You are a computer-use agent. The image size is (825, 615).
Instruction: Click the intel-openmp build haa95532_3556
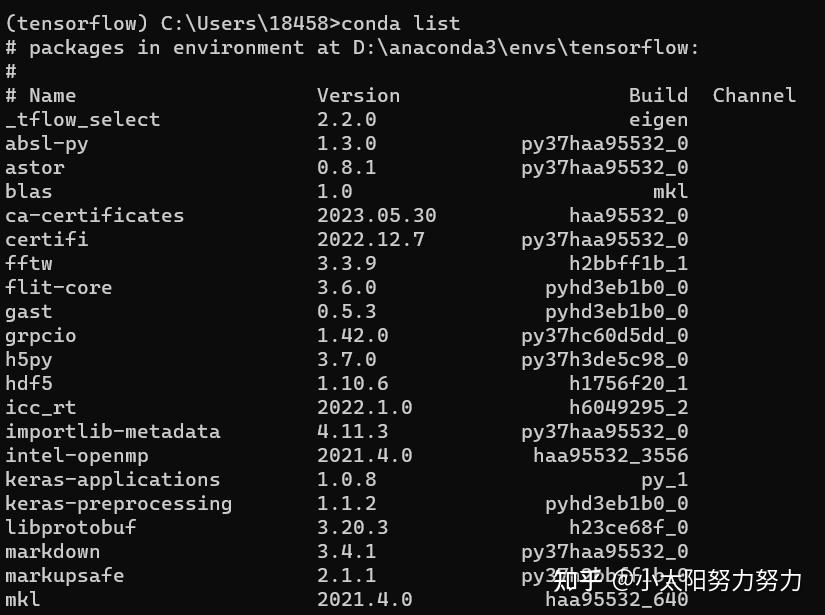click(610, 456)
